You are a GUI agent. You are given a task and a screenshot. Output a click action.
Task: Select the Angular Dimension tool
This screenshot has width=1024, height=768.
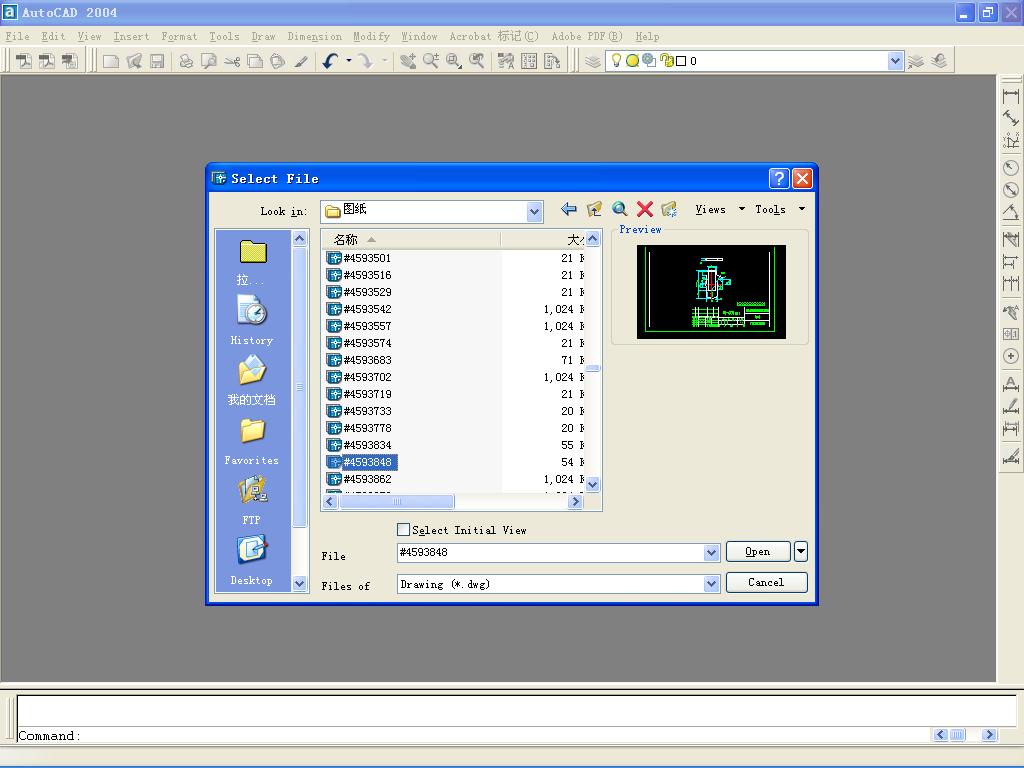point(1011,212)
